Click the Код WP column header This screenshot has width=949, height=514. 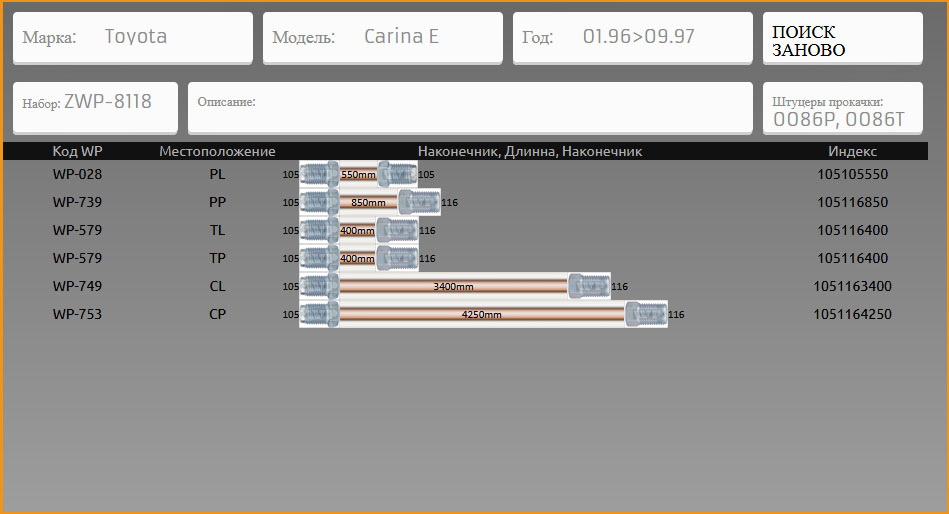(78, 151)
